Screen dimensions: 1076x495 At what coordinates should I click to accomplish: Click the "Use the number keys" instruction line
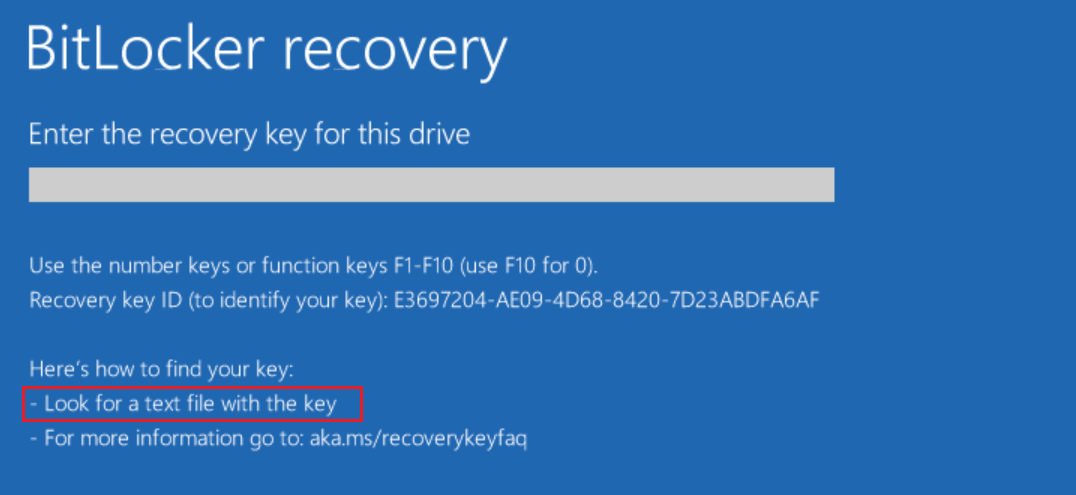click(312, 266)
